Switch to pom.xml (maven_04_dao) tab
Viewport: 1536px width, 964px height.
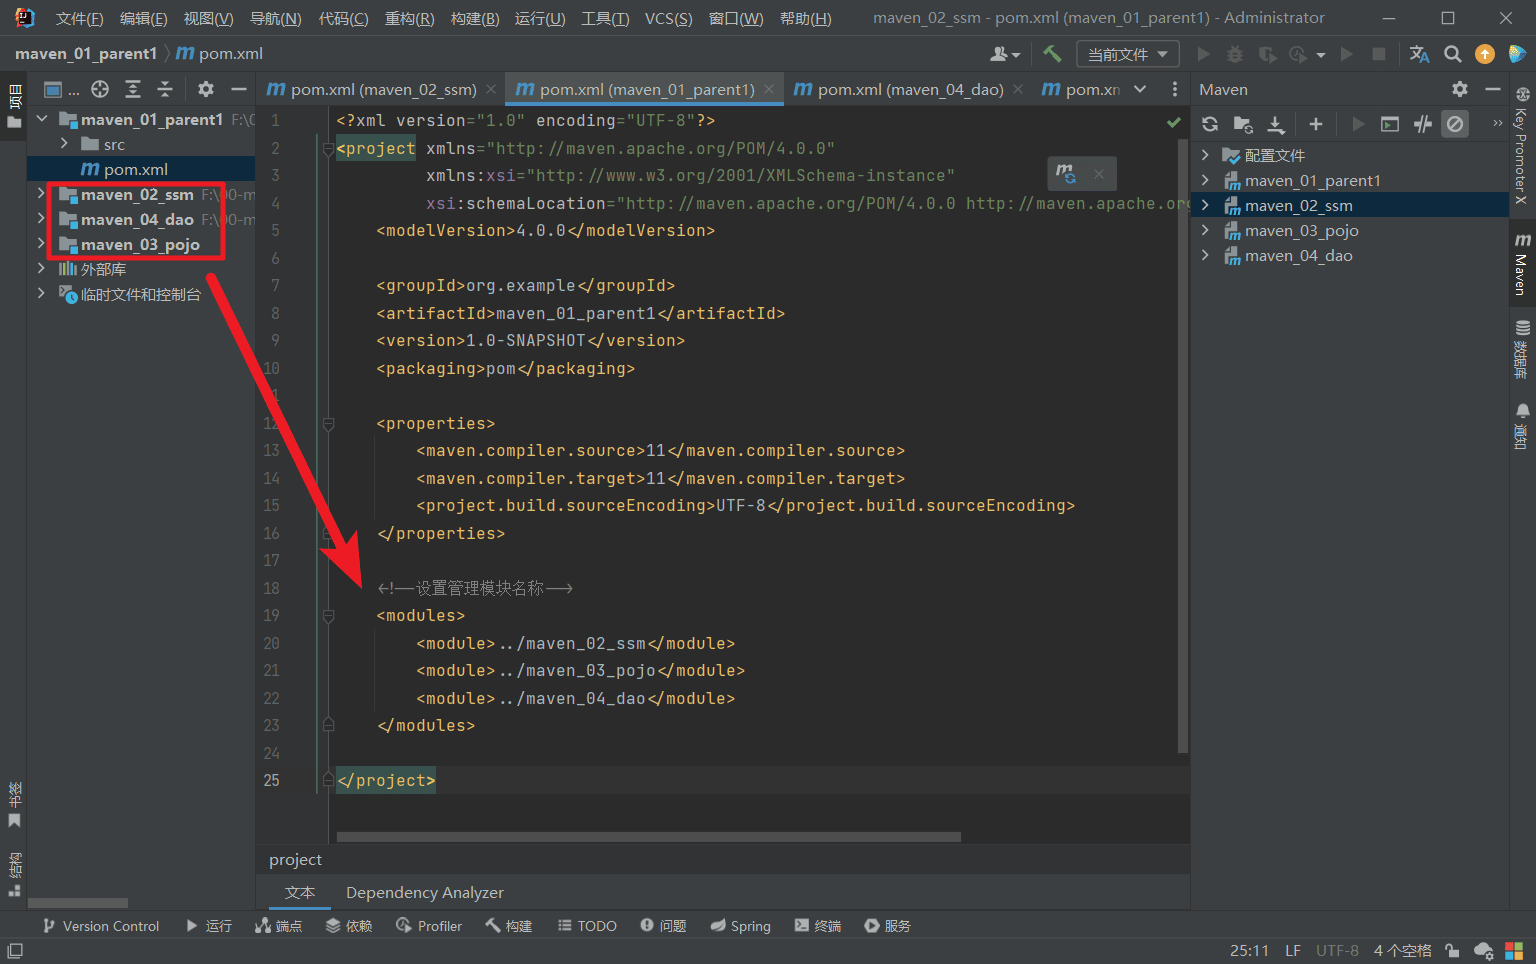coord(909,90)
